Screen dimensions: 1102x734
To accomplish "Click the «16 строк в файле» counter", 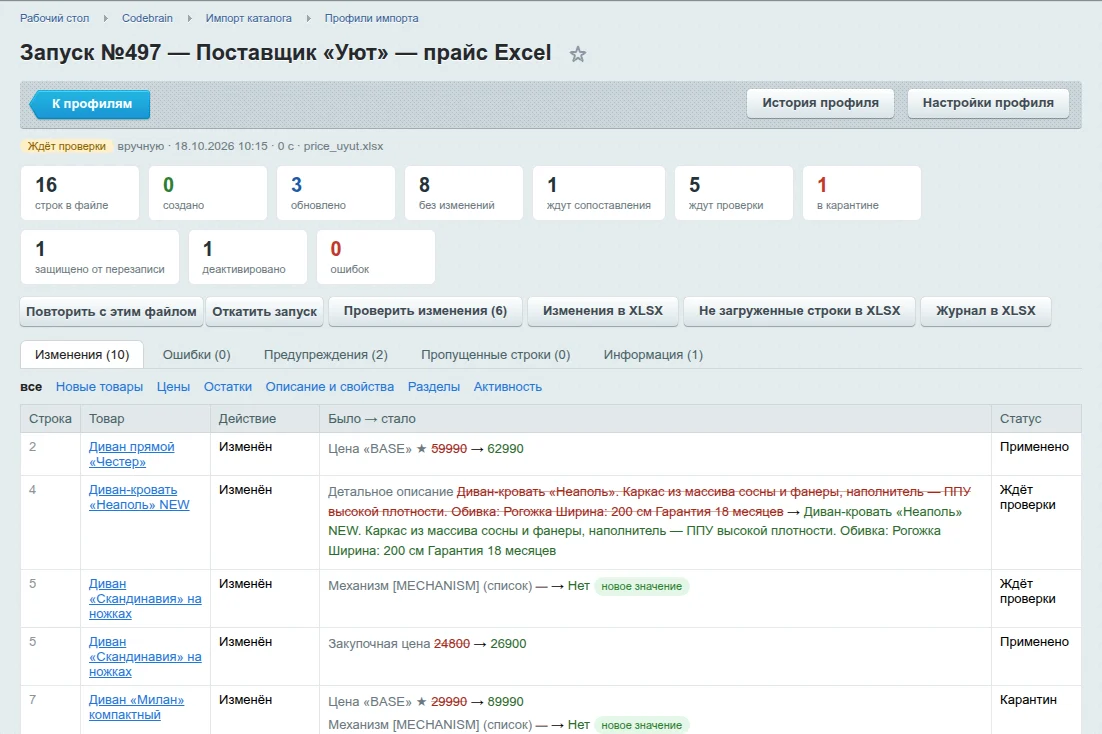I will pos(80,193).
